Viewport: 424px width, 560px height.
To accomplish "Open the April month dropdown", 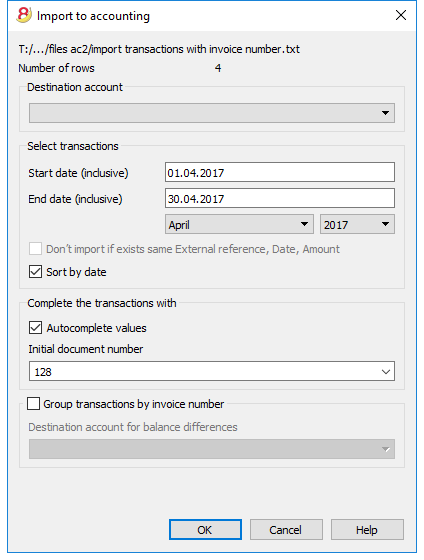I will click(239, 224).
